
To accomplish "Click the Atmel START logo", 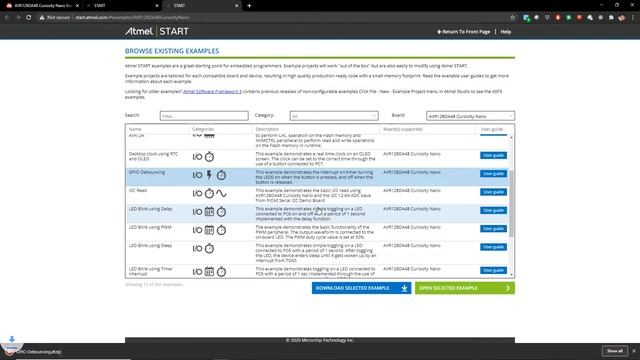I will point(157,31).
